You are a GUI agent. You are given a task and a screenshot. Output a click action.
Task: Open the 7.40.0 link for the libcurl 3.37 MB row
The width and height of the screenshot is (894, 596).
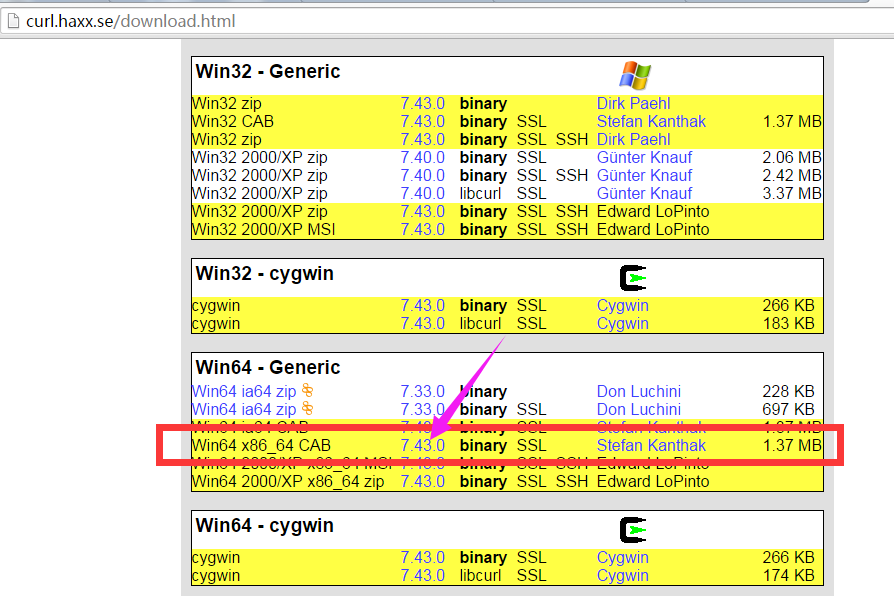coord(422,193)
